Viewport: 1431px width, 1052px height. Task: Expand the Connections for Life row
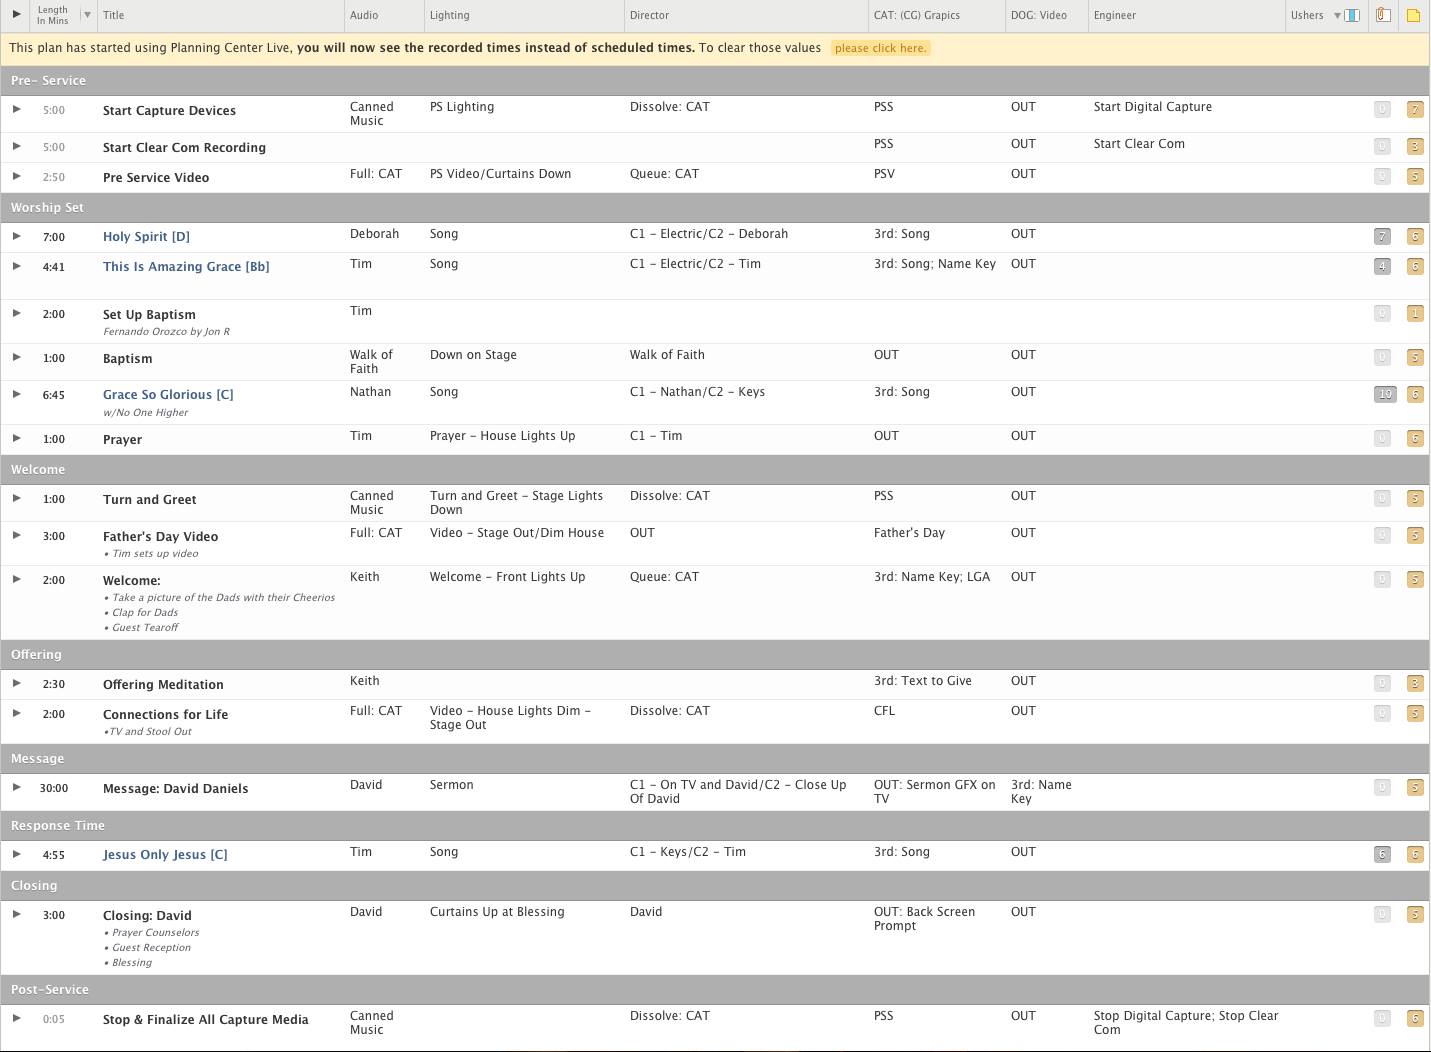(x=16, y=713)
